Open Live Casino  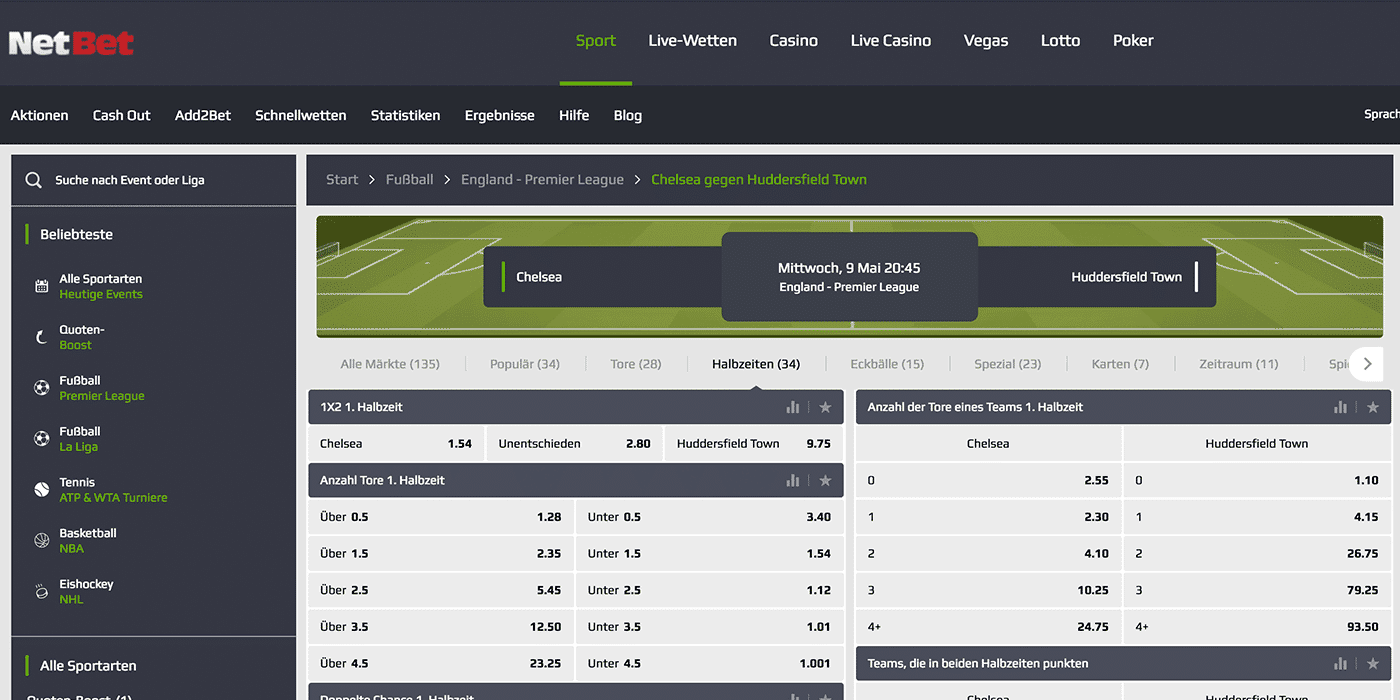click(891, 41)
